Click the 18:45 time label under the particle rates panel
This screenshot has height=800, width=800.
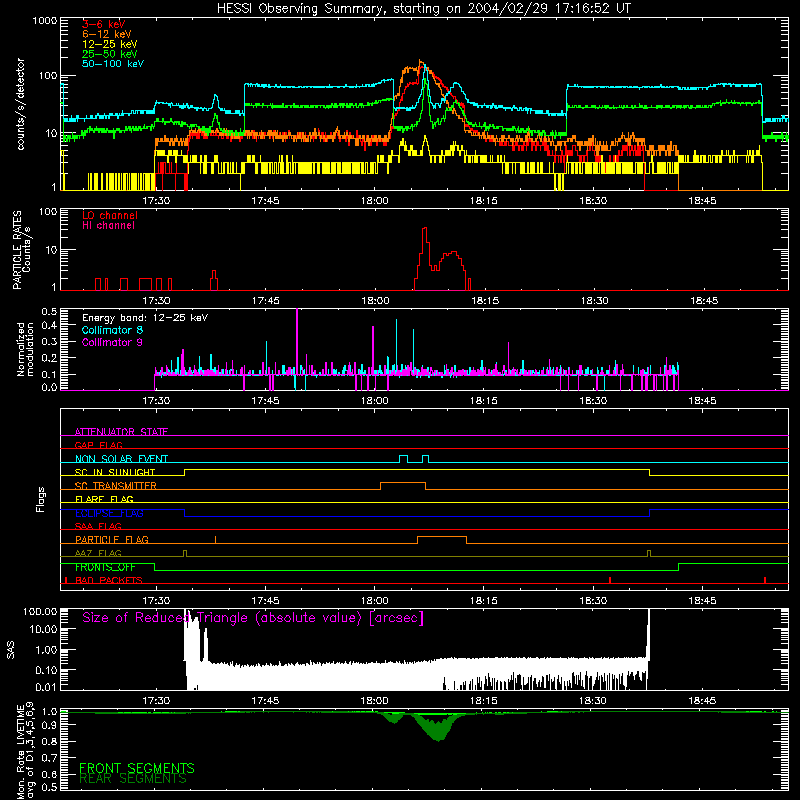pos(704,301)
